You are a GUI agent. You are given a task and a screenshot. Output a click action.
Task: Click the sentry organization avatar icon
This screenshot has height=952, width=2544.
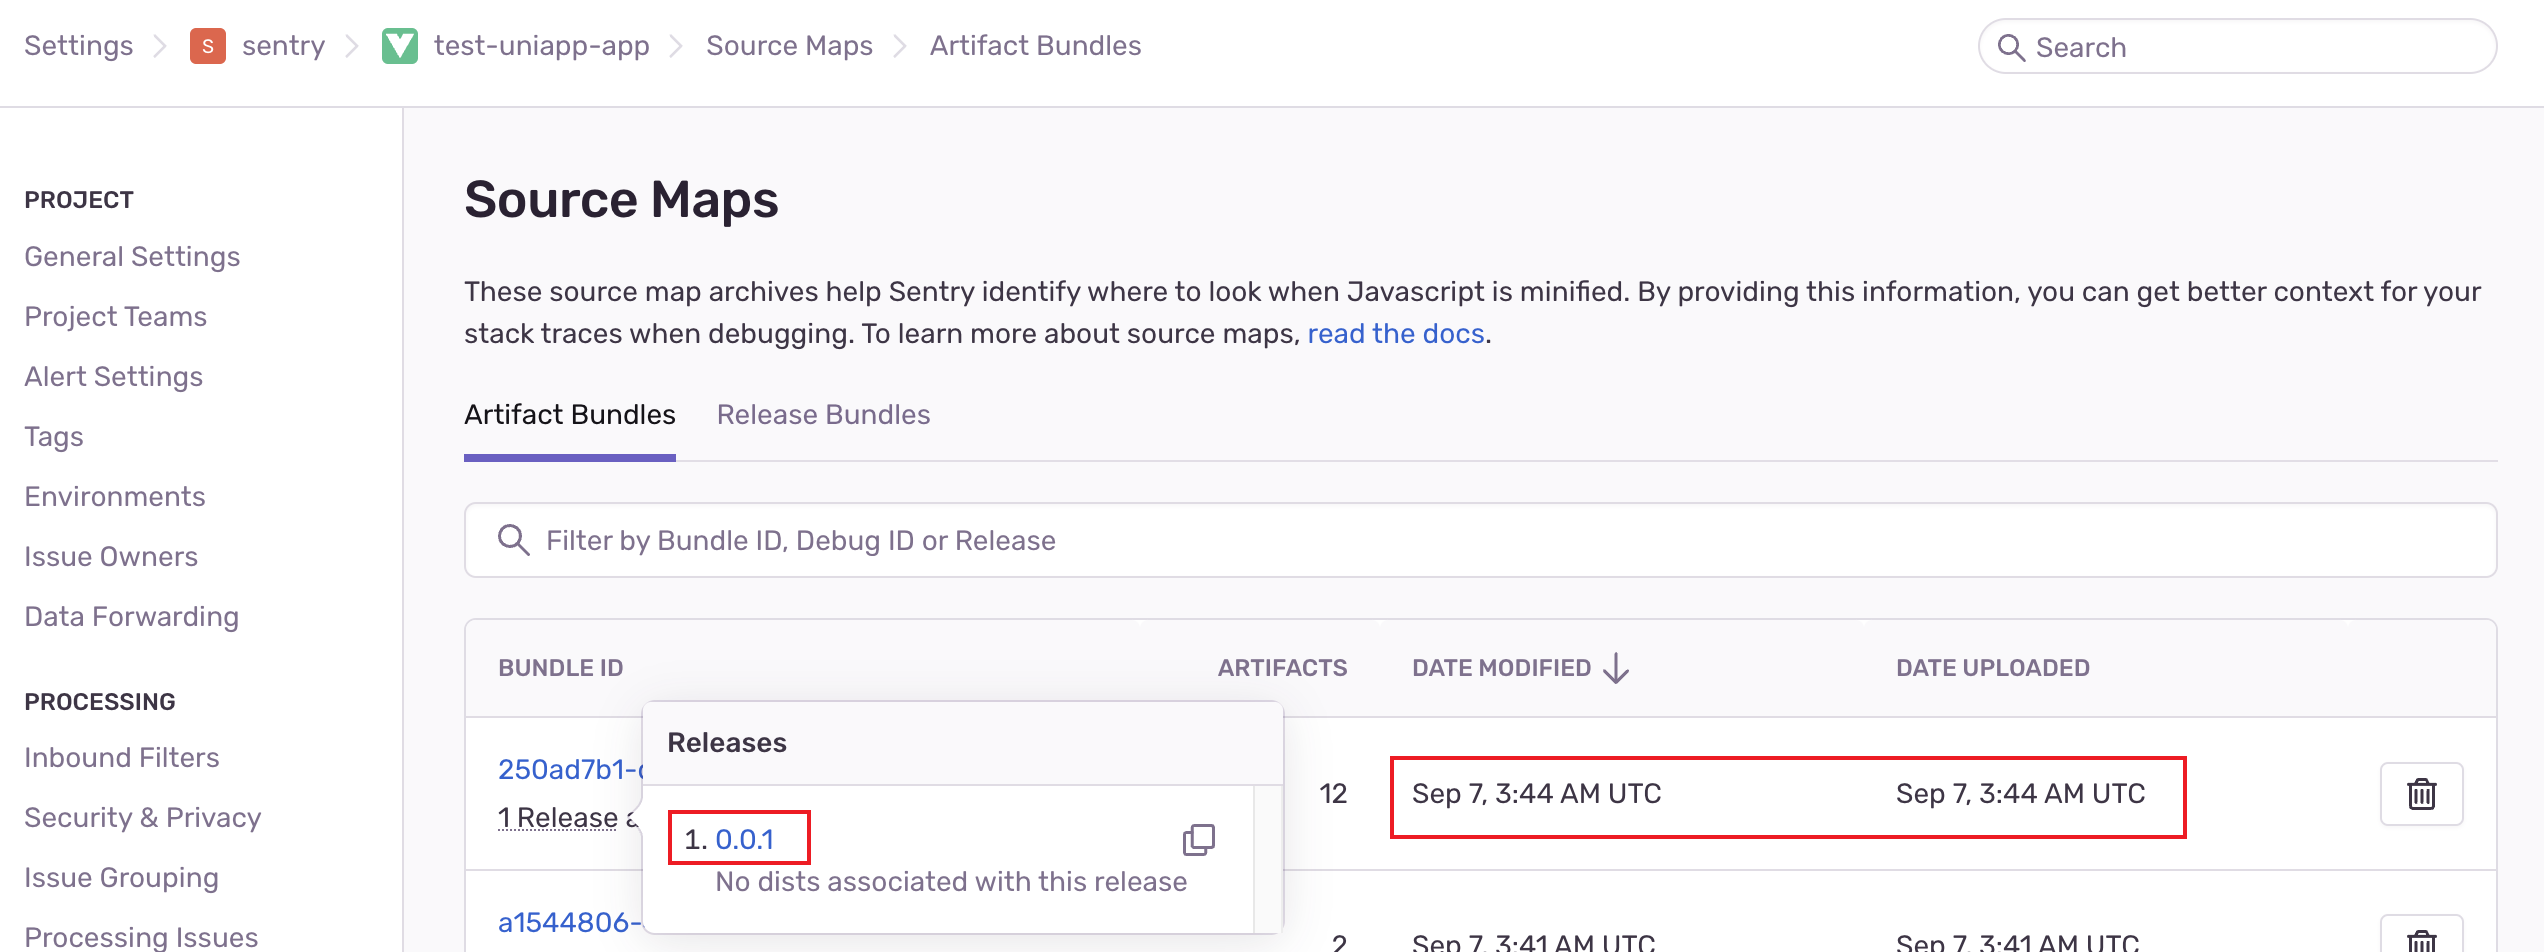click(x=207, y=46)
